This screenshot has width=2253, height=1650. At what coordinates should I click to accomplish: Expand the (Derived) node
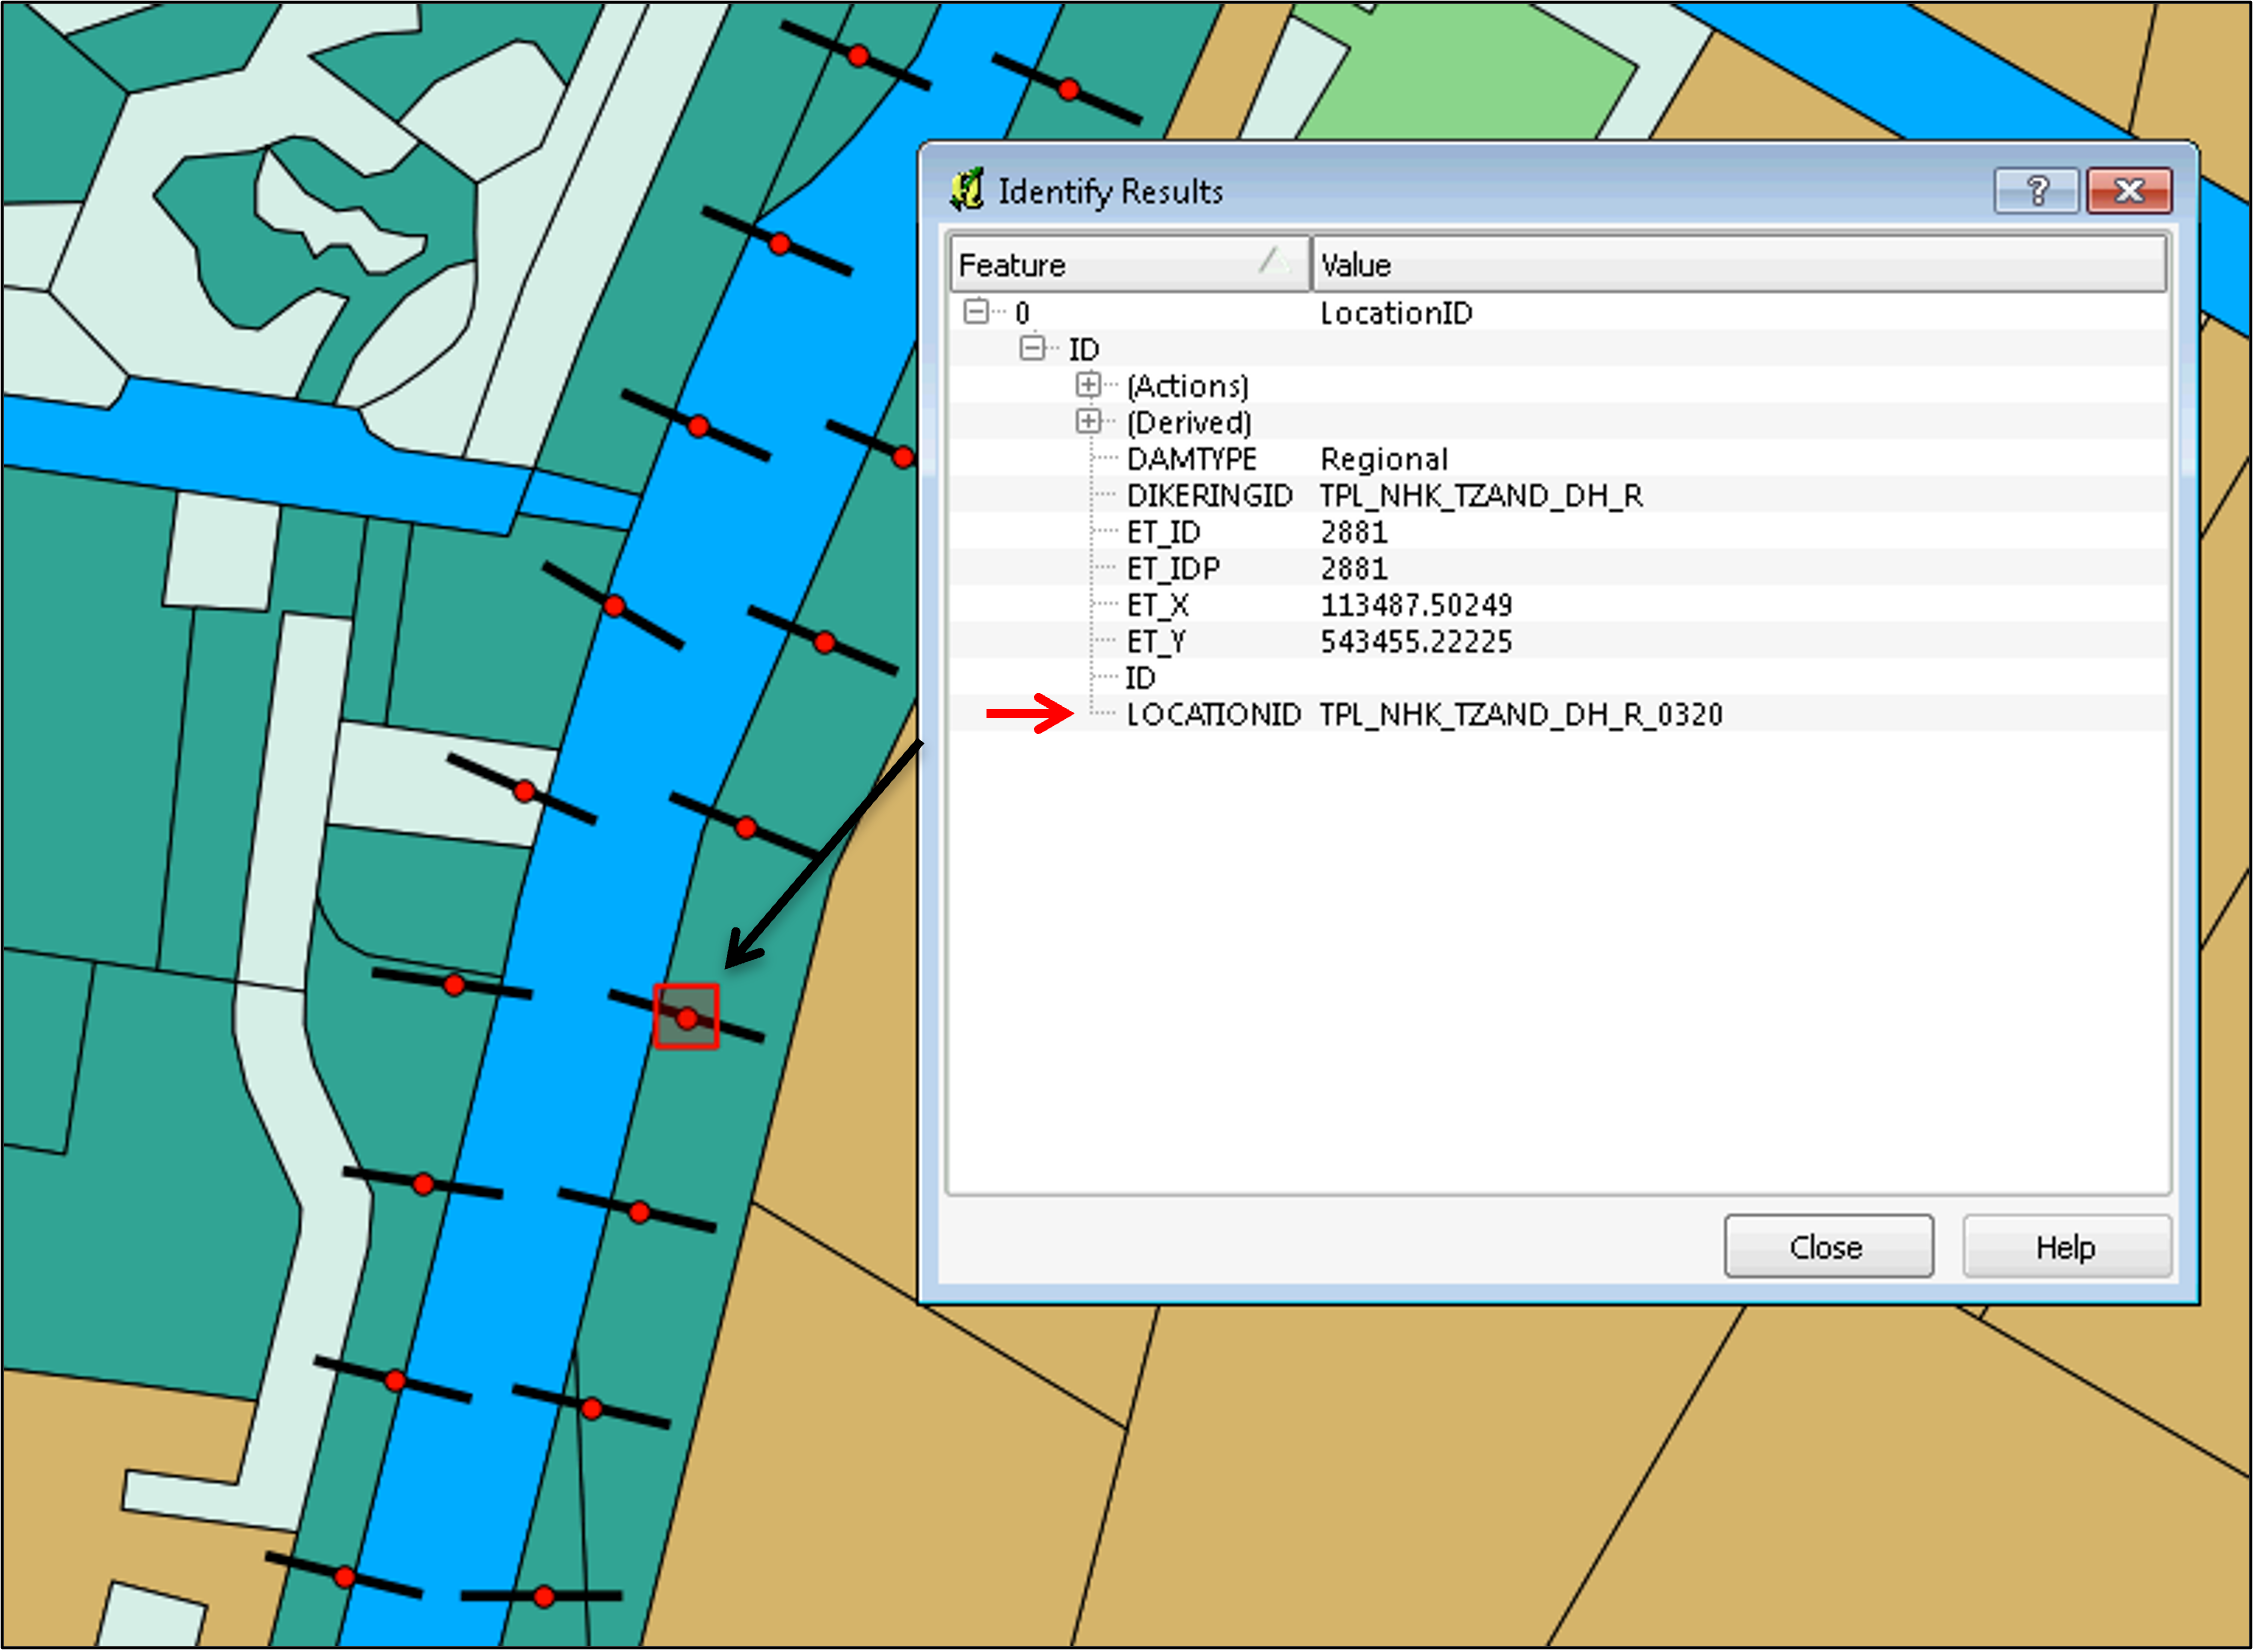coord(1089,421)
